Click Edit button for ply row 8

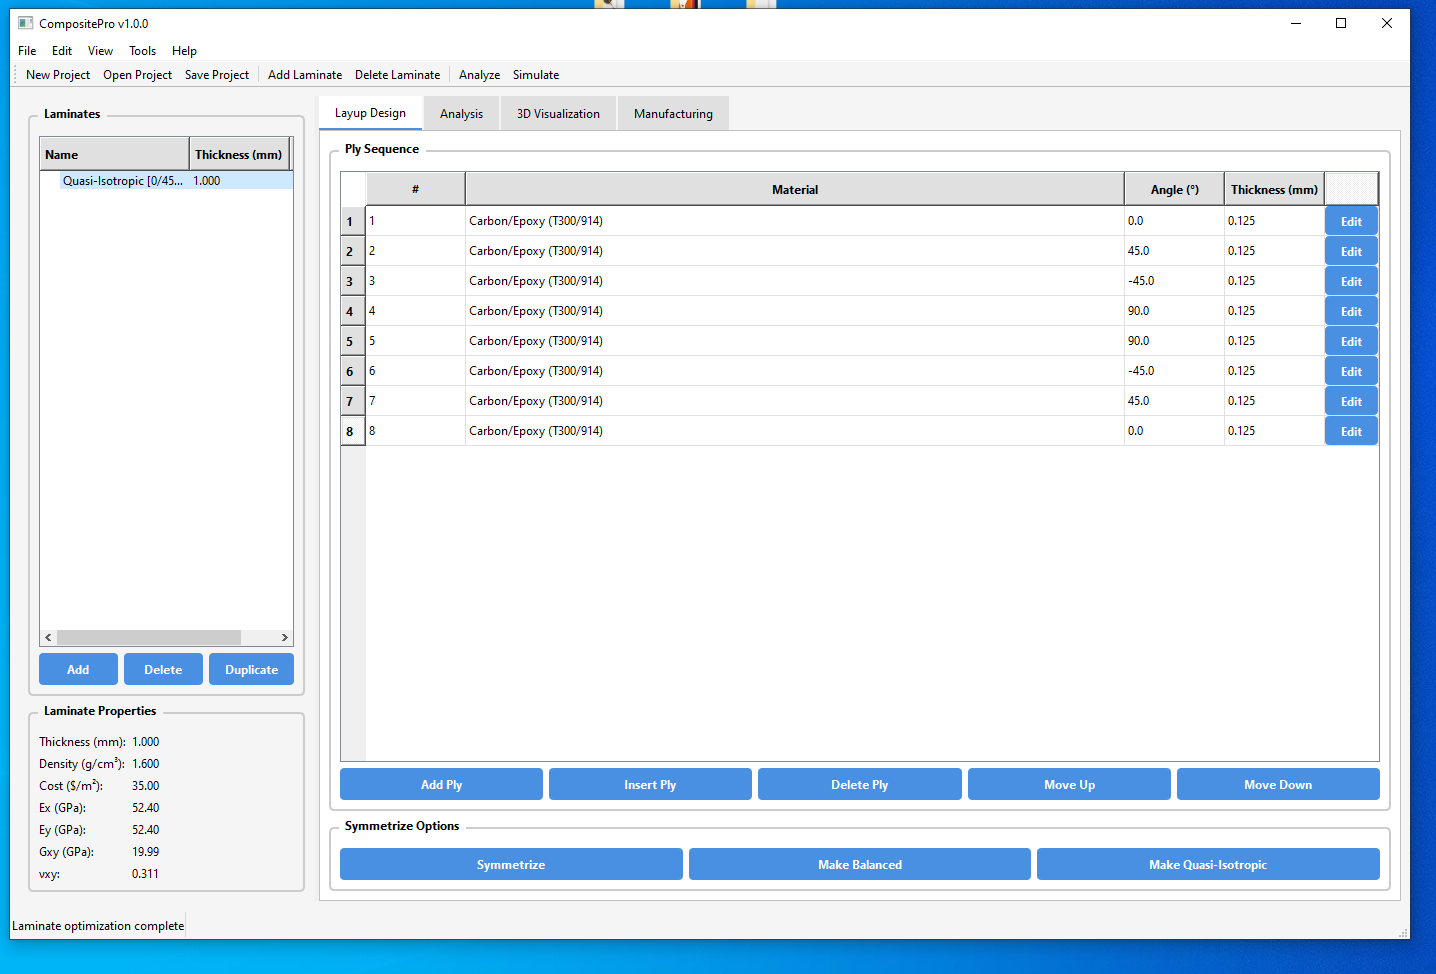pyautogui.click(x=1351, y=431)
